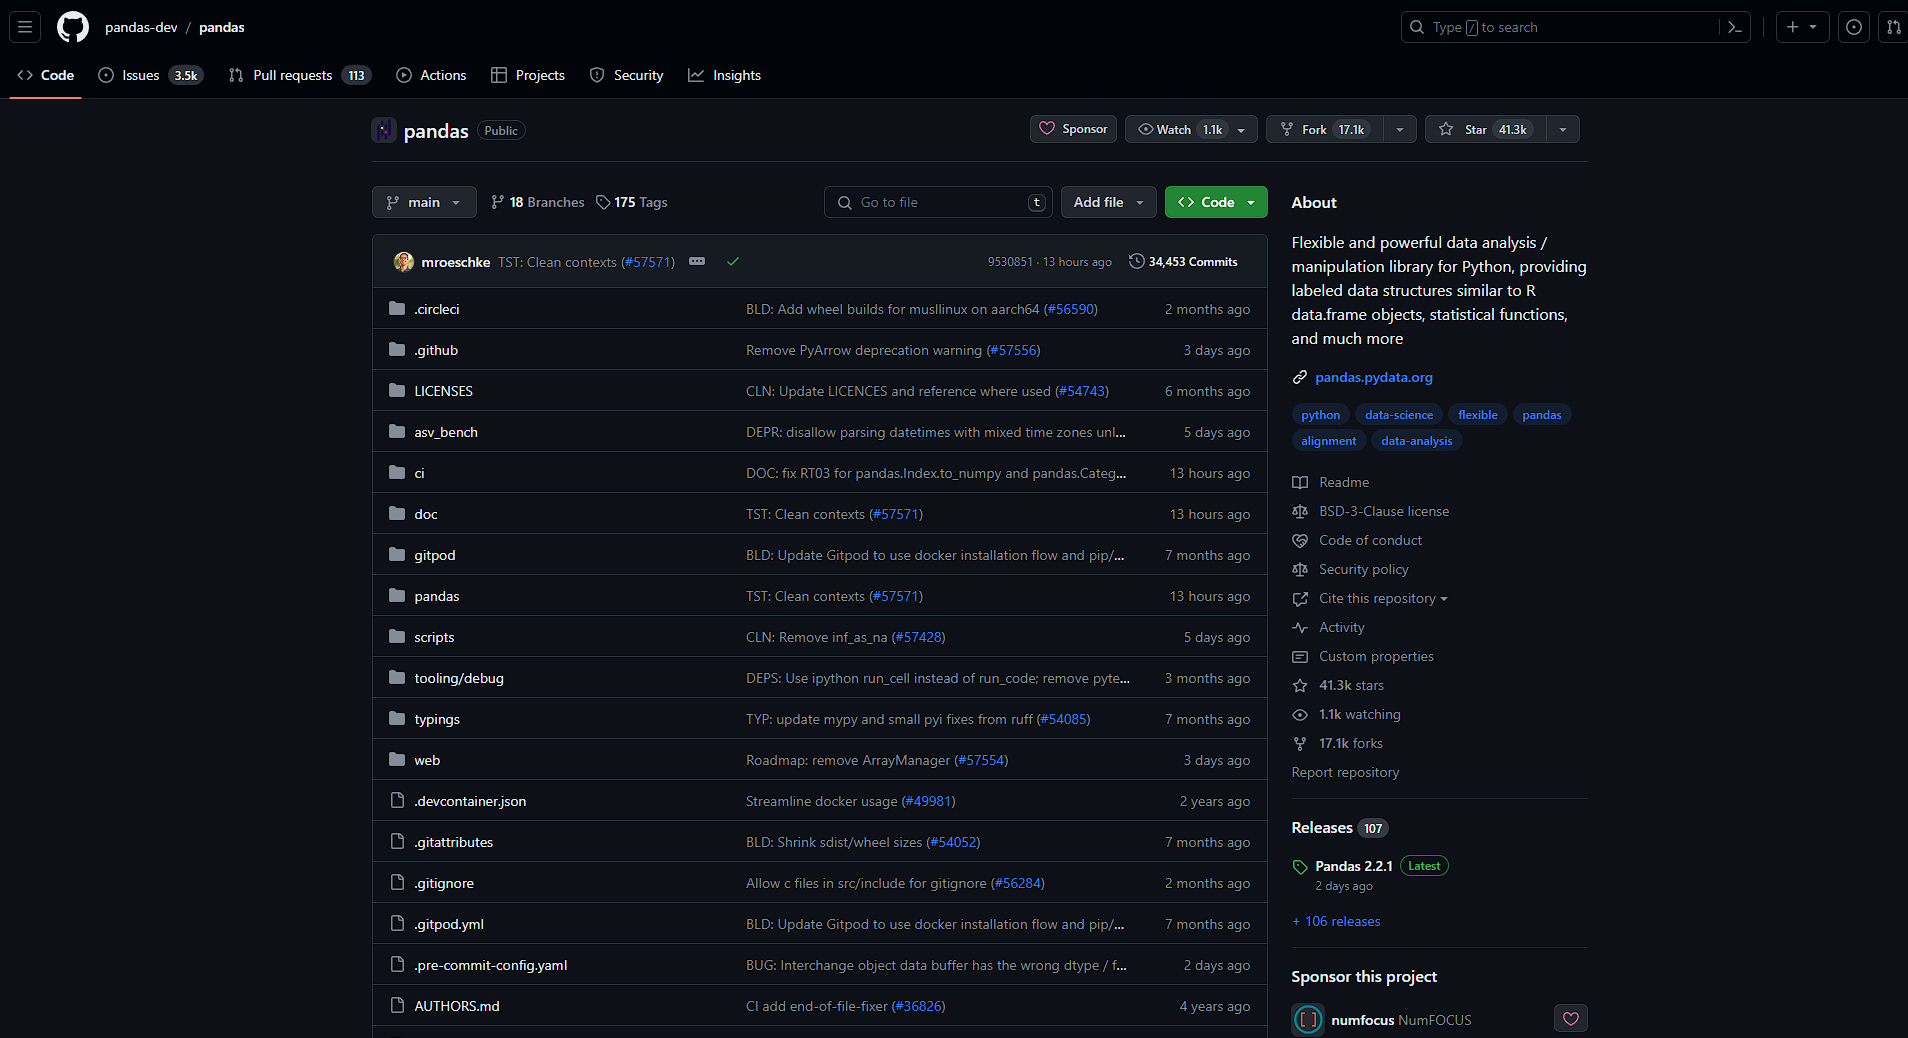Viewport: 1908px width, 1038px height.
Task: Star the pandas repository
Action: [1486, 129]
